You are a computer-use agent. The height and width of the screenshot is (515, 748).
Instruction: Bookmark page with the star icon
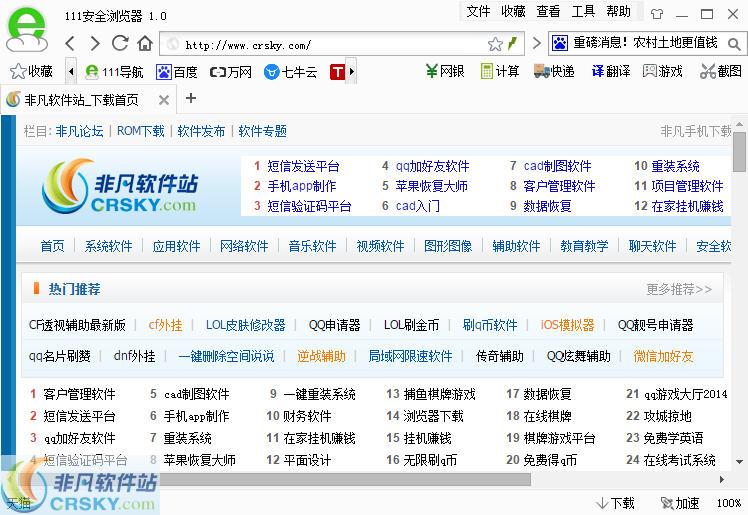tap(495, 44)
